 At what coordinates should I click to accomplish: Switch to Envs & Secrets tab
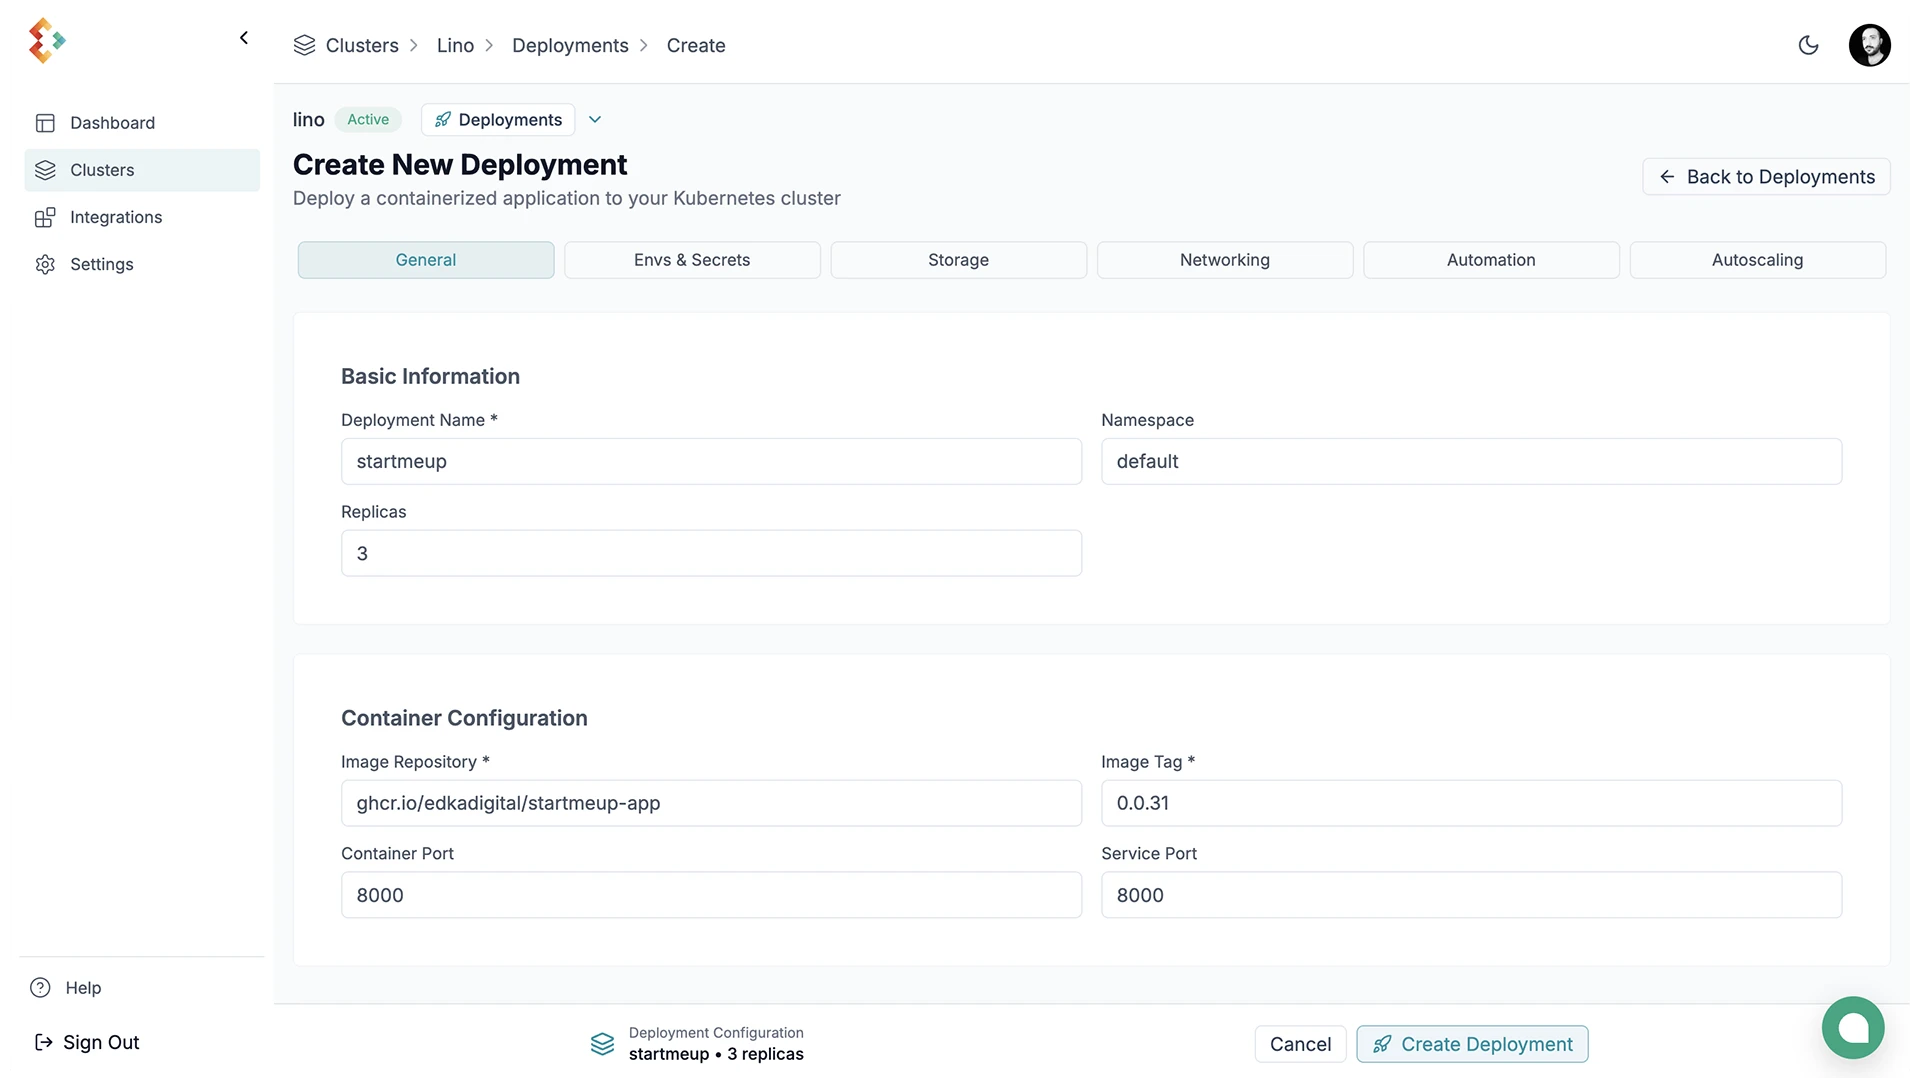691,260
